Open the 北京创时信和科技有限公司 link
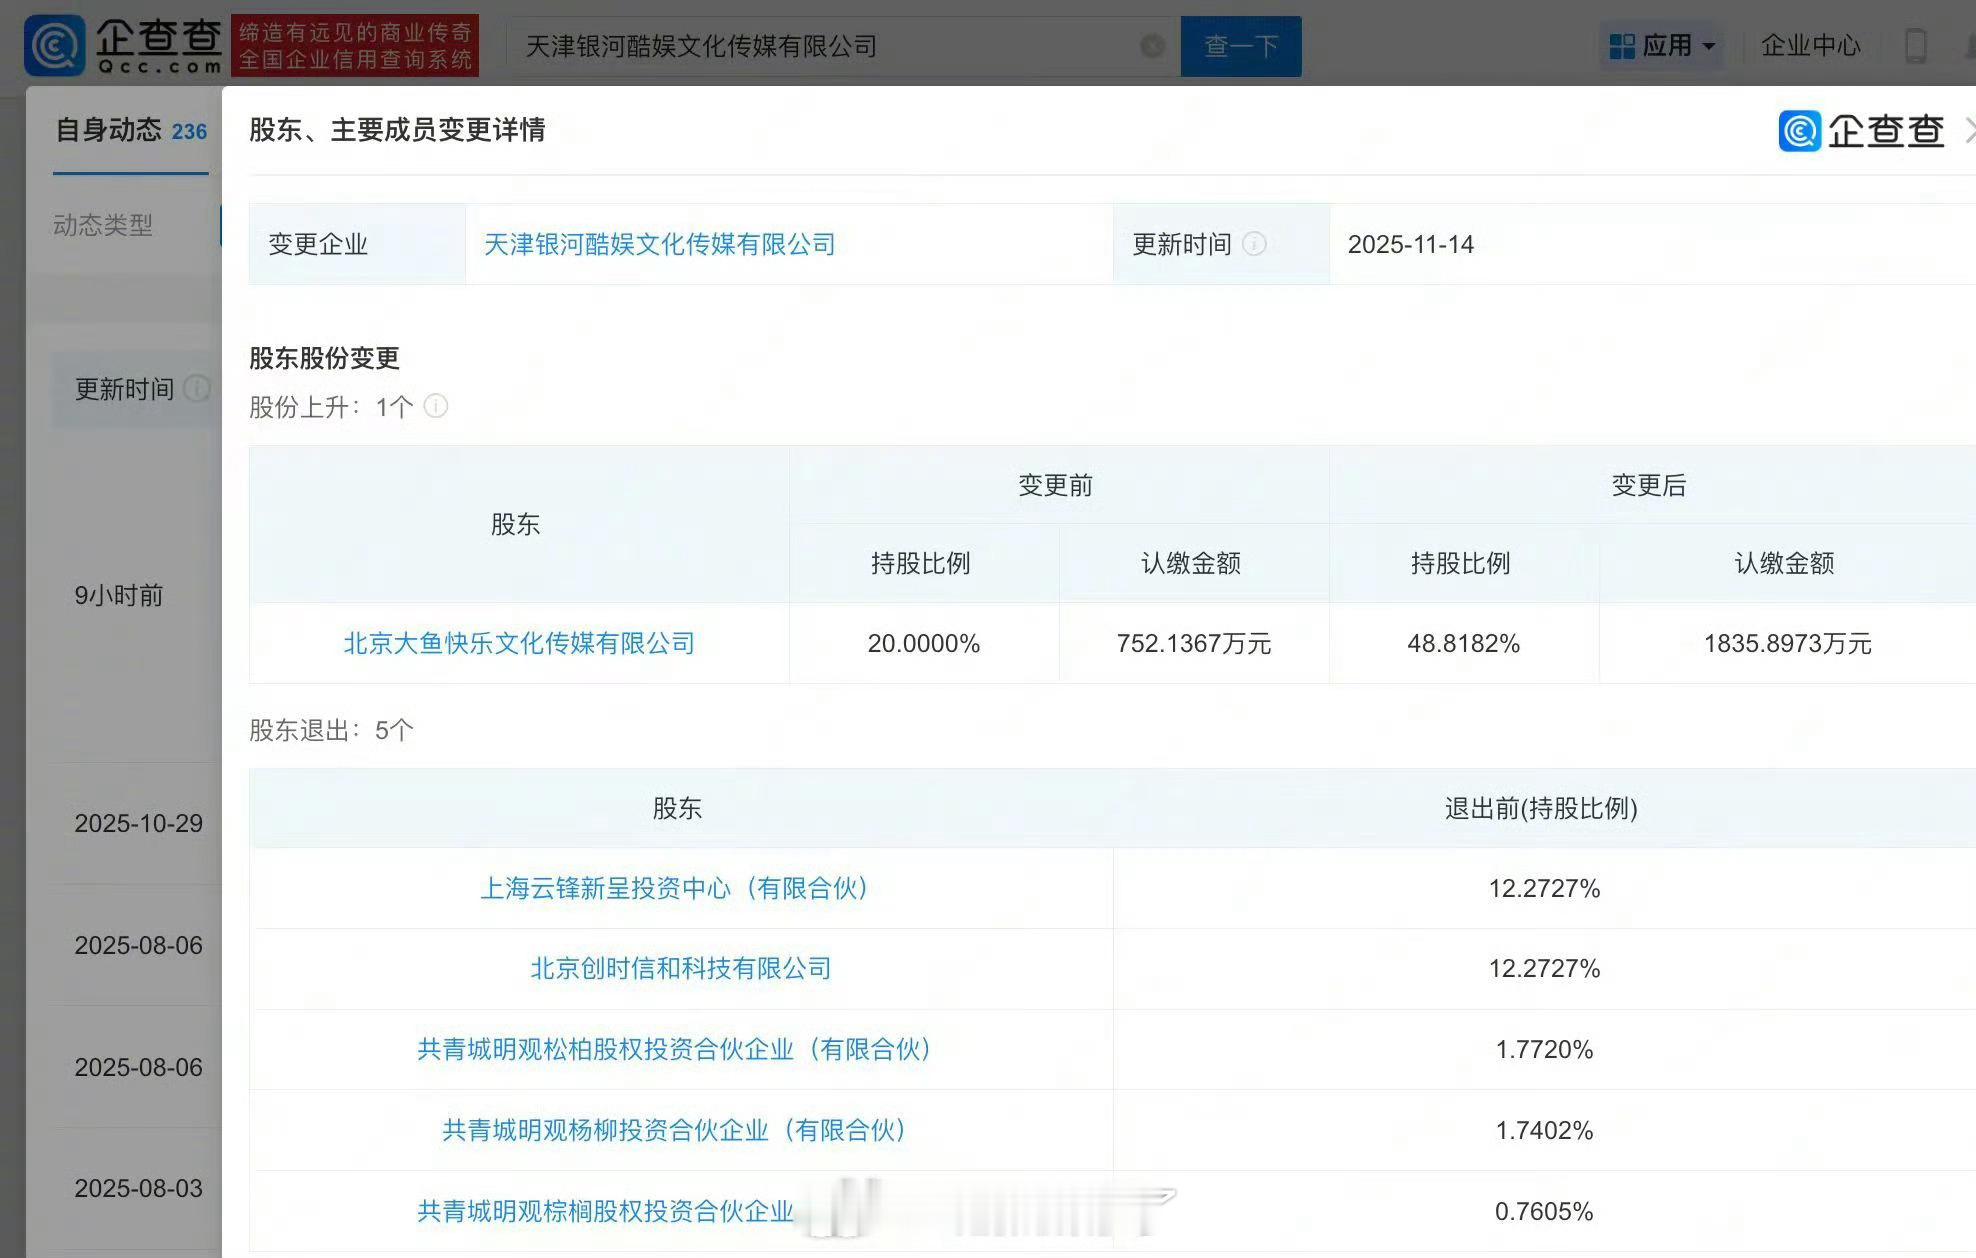 pyautogui.click(x=680, y=968)
